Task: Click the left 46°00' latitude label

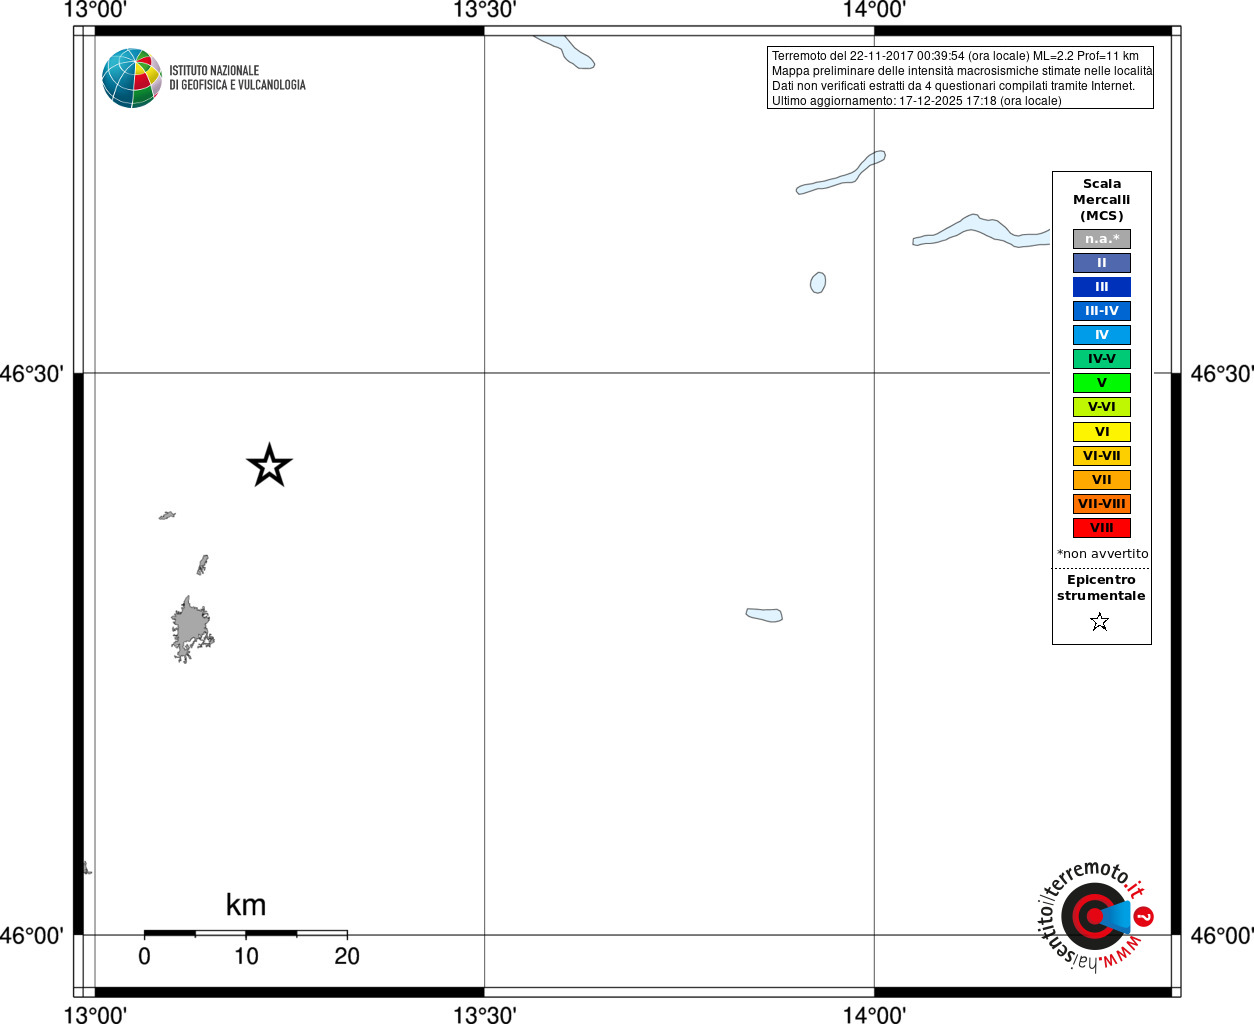Action: (x=32, y=936)
